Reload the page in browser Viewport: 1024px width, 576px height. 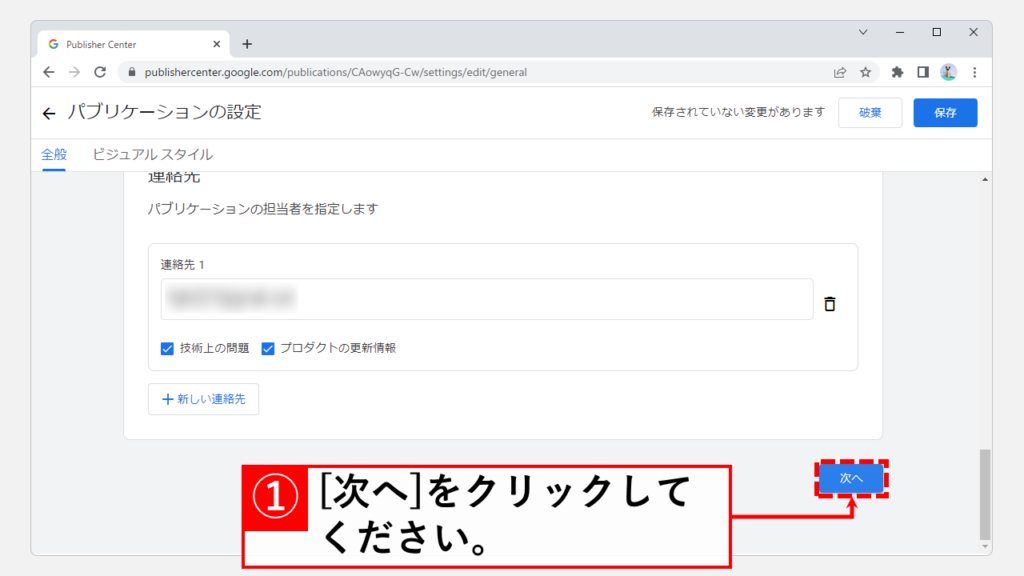[x=100, y=72]
